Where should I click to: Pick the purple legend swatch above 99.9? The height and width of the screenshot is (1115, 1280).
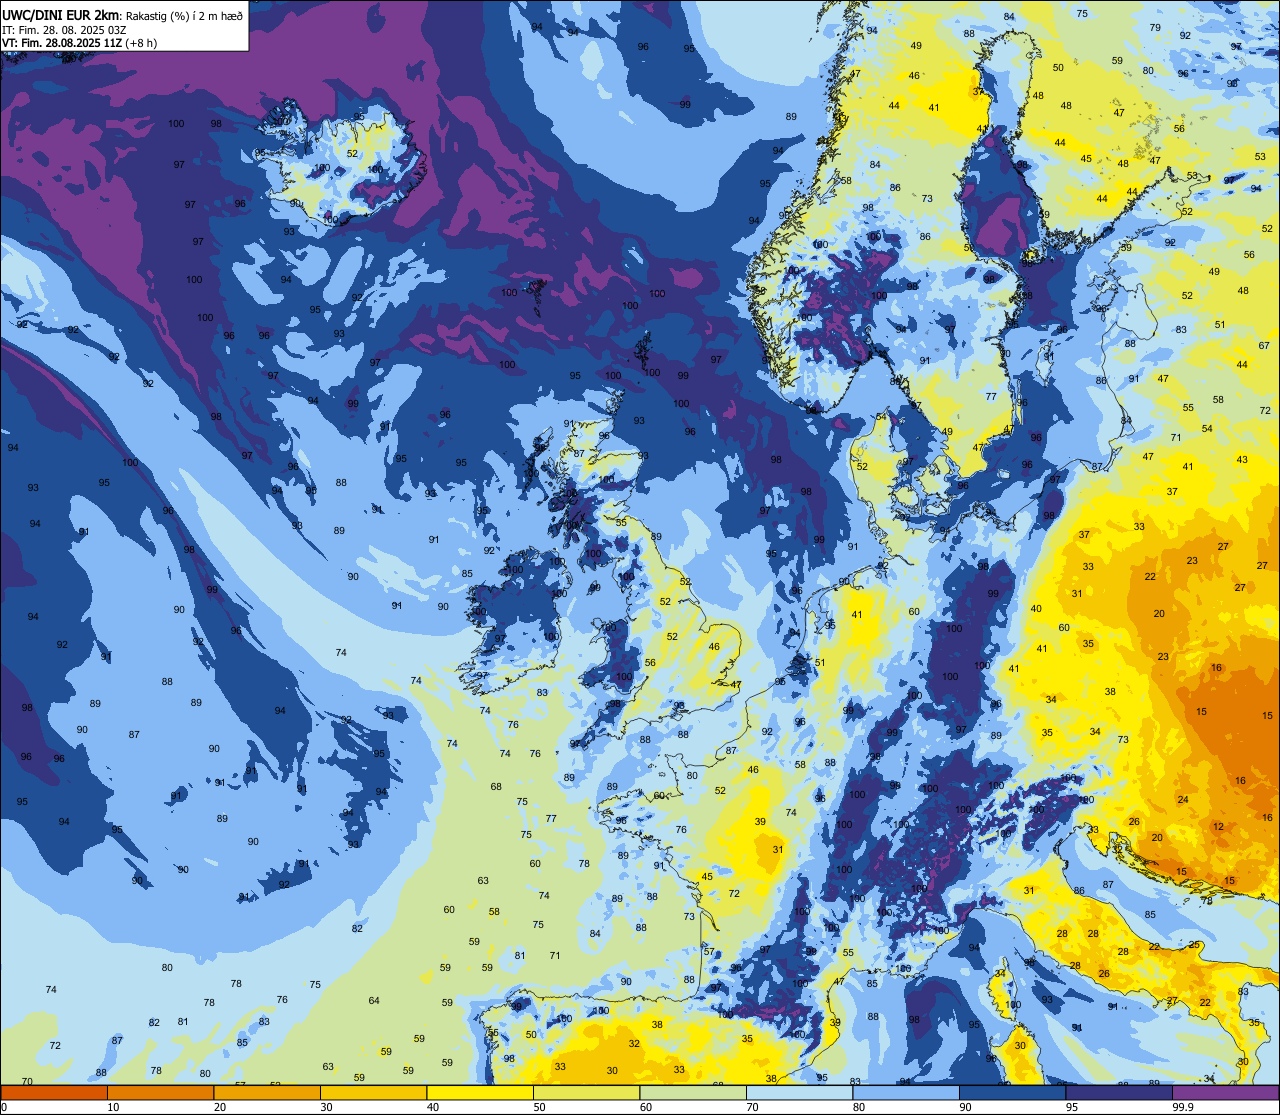click(x=1225, y=1092)
